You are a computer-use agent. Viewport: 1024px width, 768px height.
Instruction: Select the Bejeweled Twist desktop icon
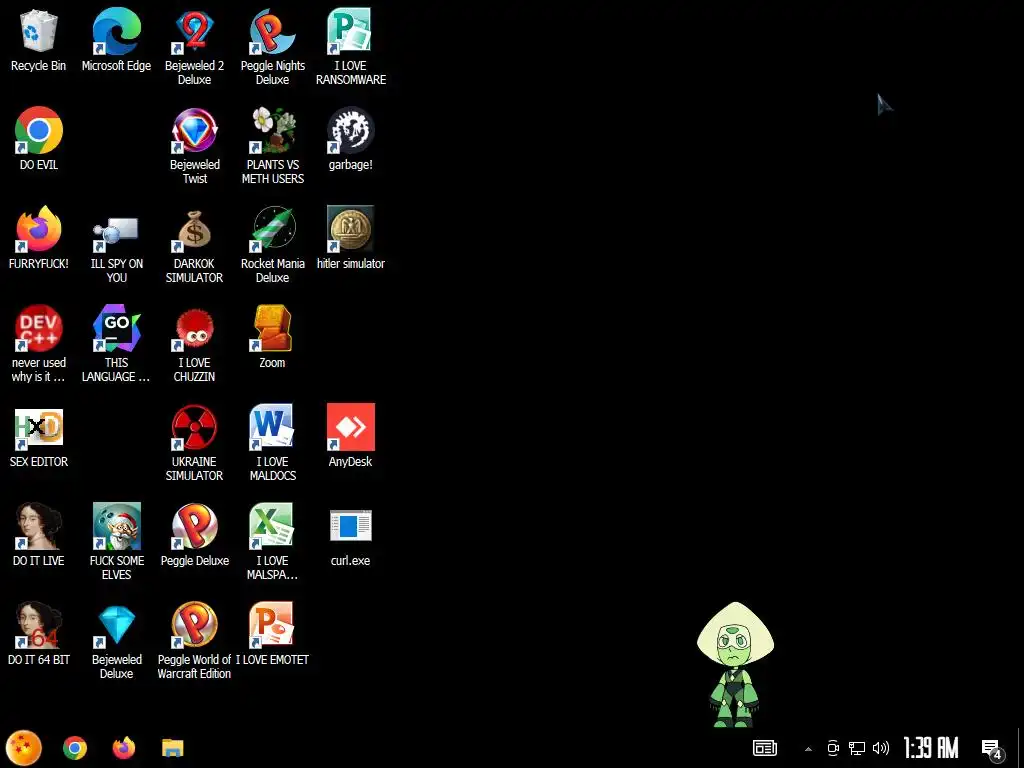tap(195, 146)
